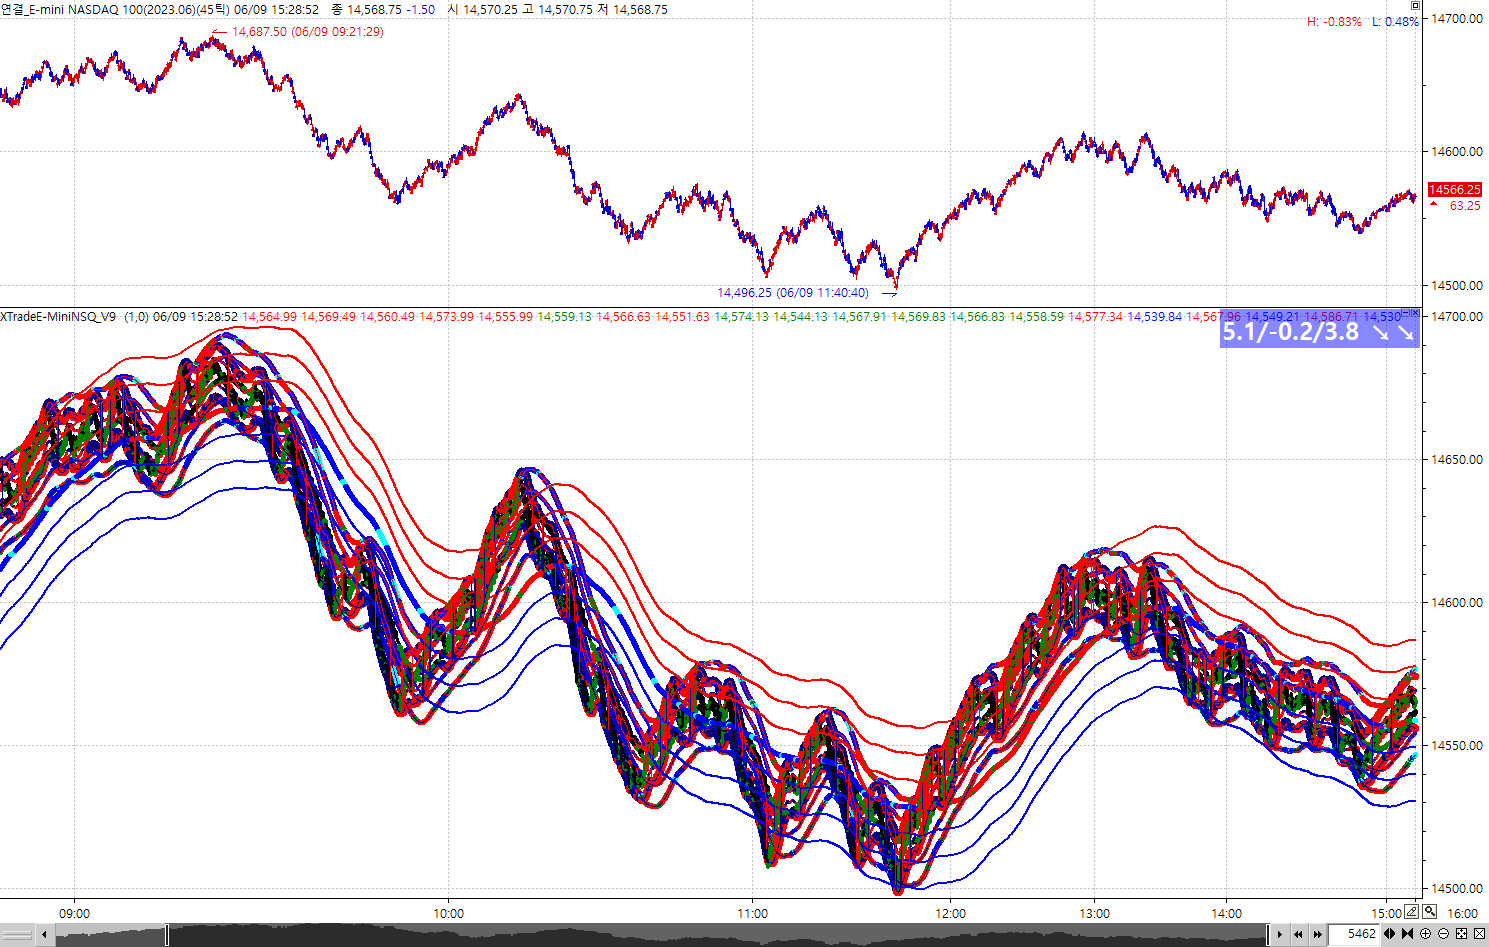
Task: Click the pencil drawing tool icon
Action: [1411, 911]
